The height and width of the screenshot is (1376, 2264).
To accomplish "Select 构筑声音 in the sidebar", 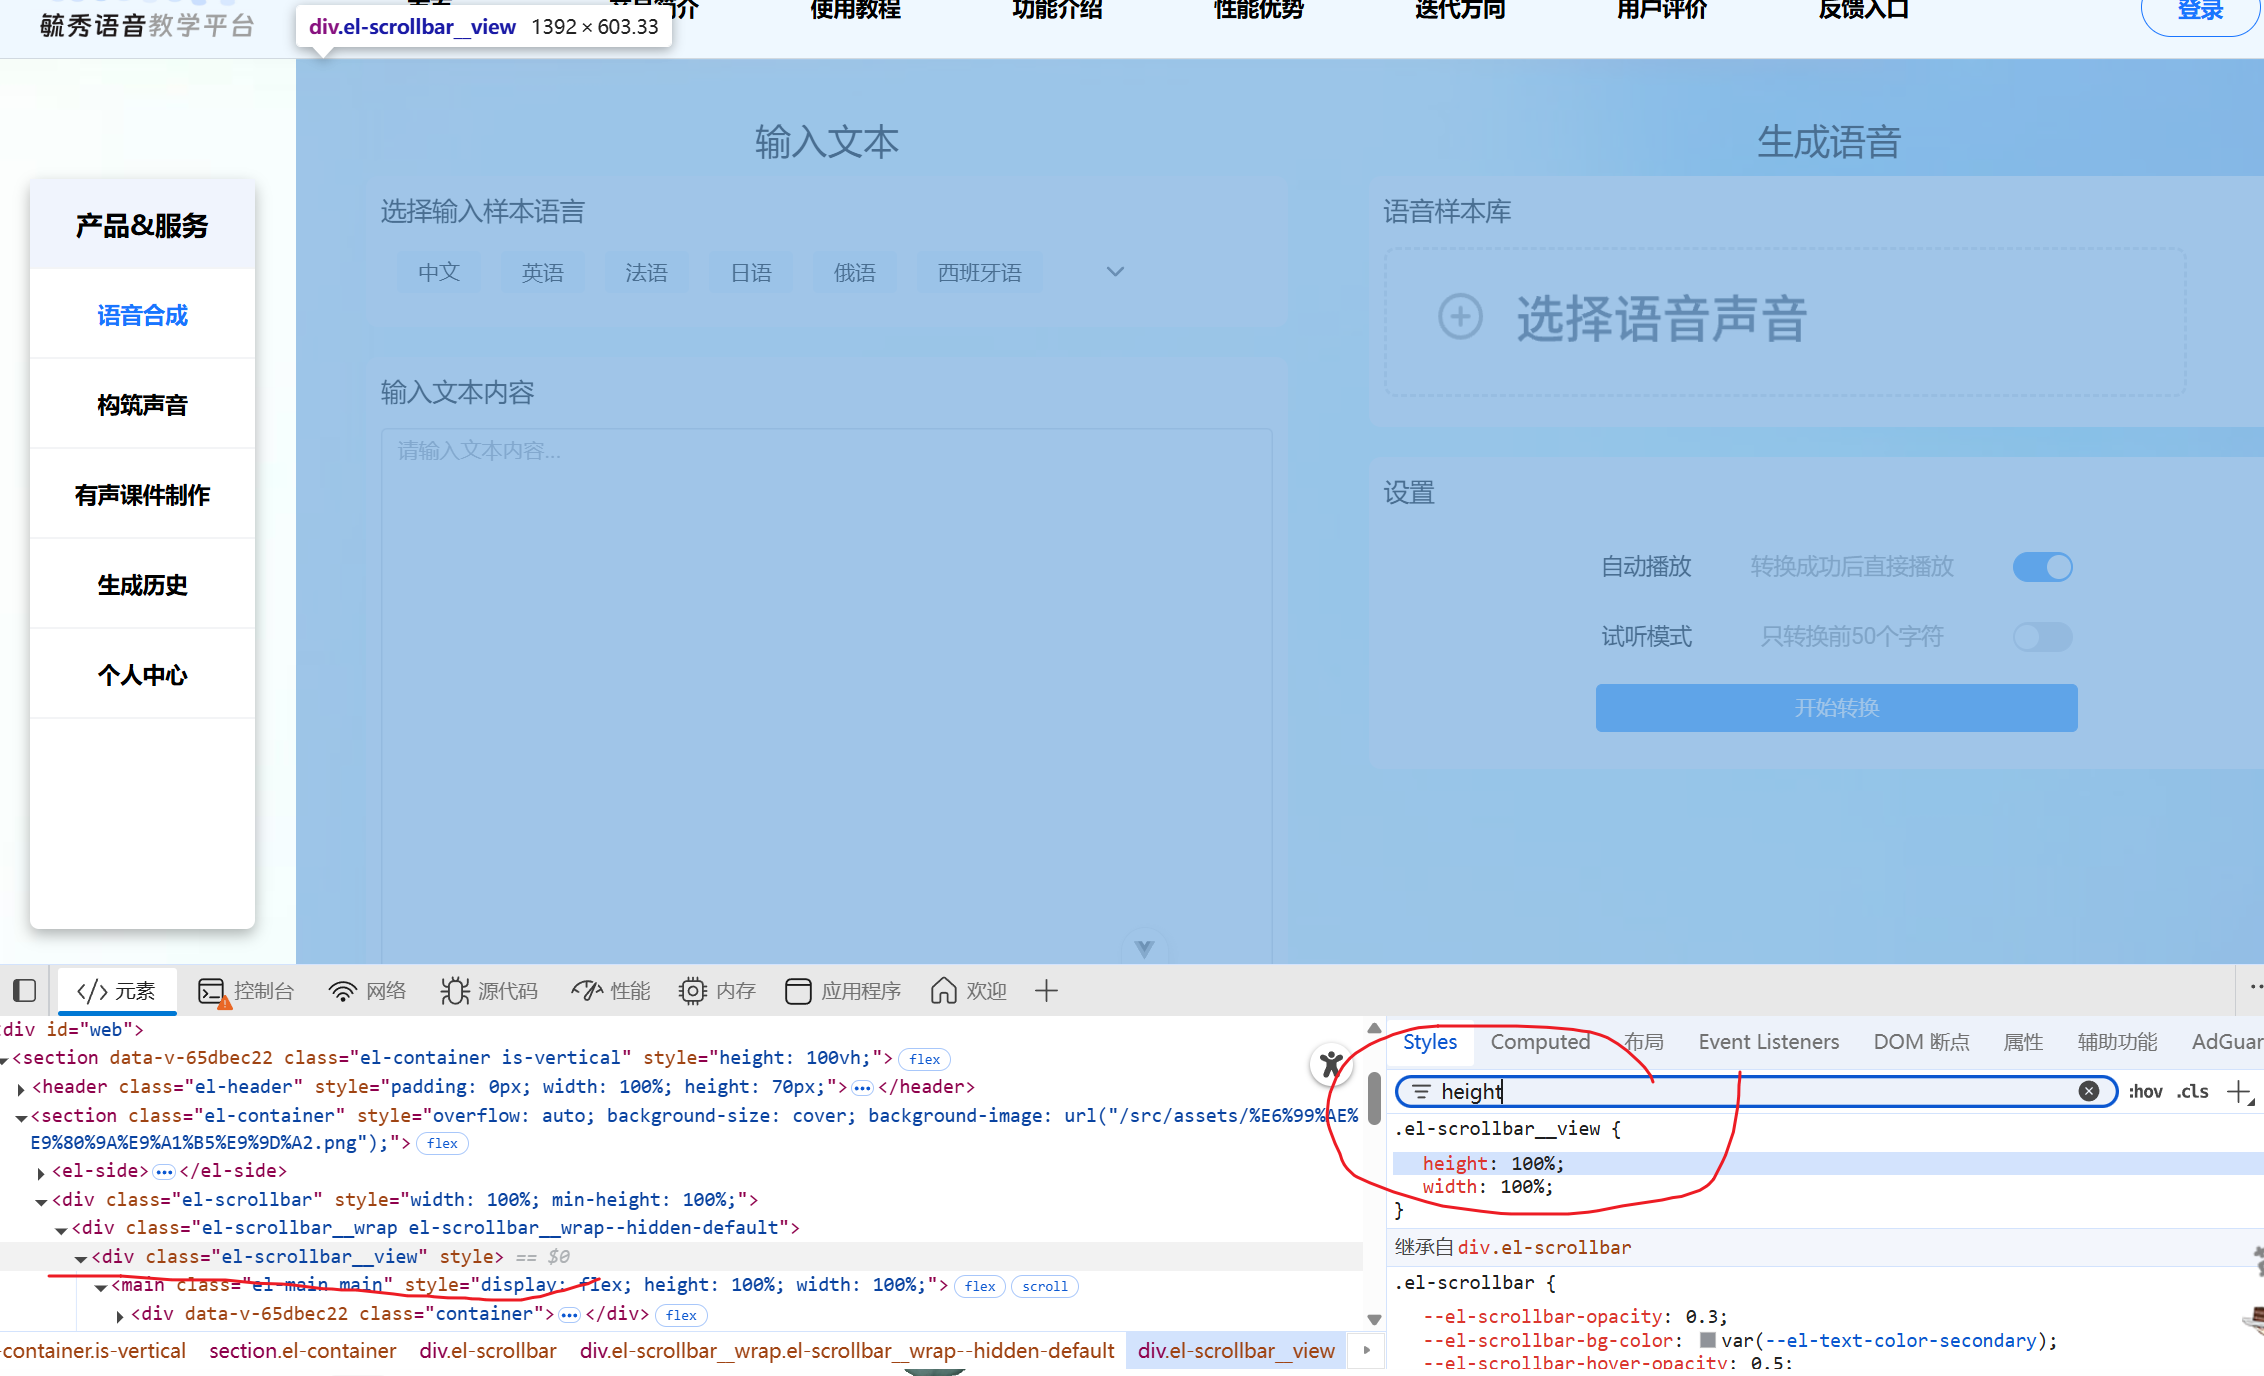I will [142, 405].
